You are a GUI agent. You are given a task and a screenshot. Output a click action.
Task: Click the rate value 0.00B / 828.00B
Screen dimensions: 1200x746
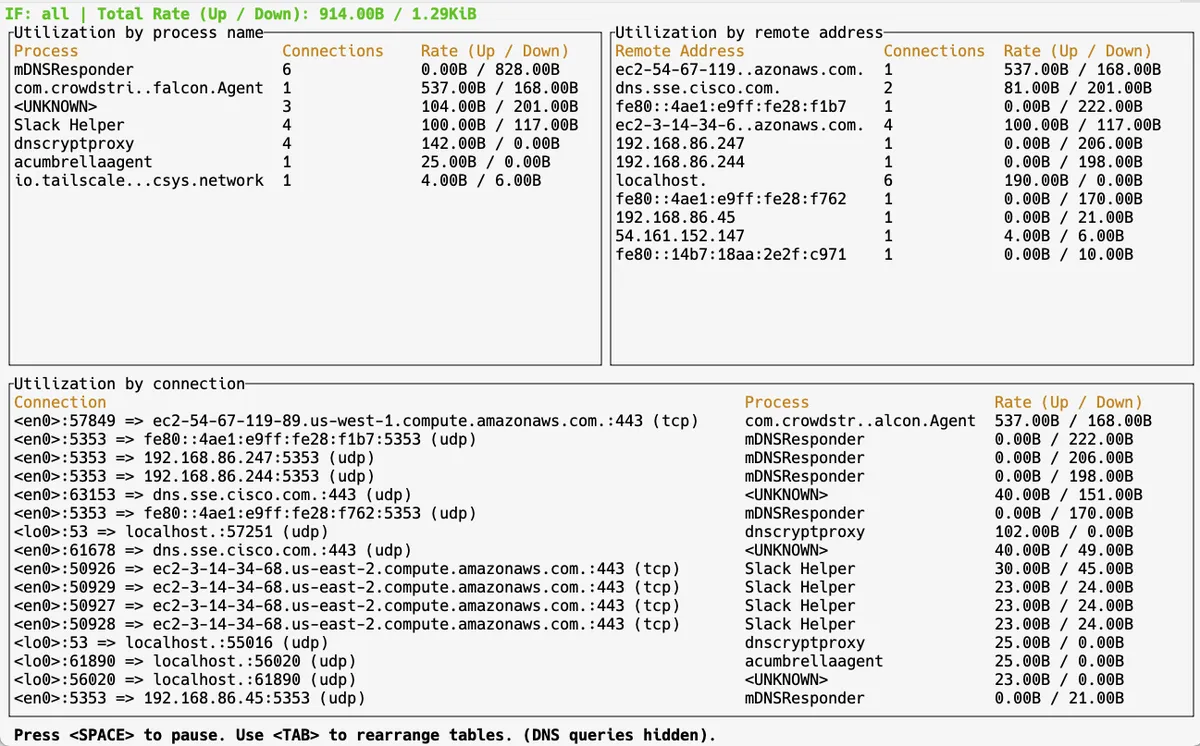[489, 70]
